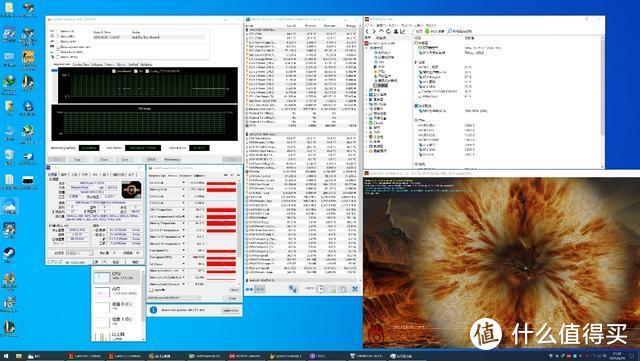The width and height of the screenshot is (640, 361).
Task: Switch to Statistics tab in stability test
Action: tap(146, 64)
